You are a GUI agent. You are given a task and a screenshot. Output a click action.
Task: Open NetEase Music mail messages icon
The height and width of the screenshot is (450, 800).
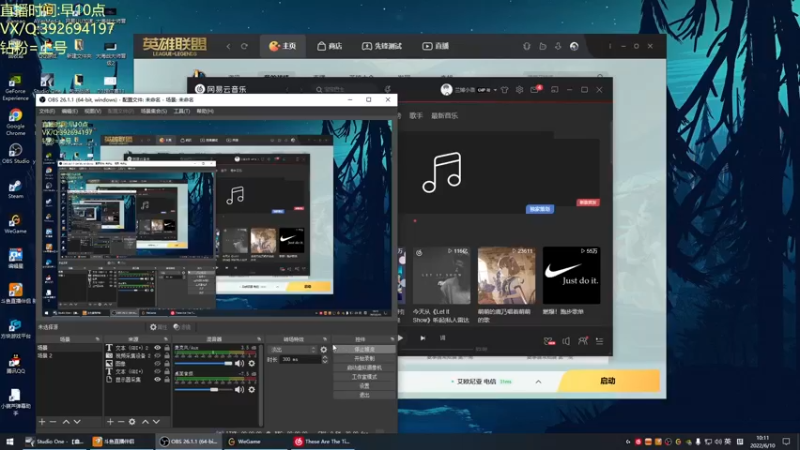click(535, 90)
